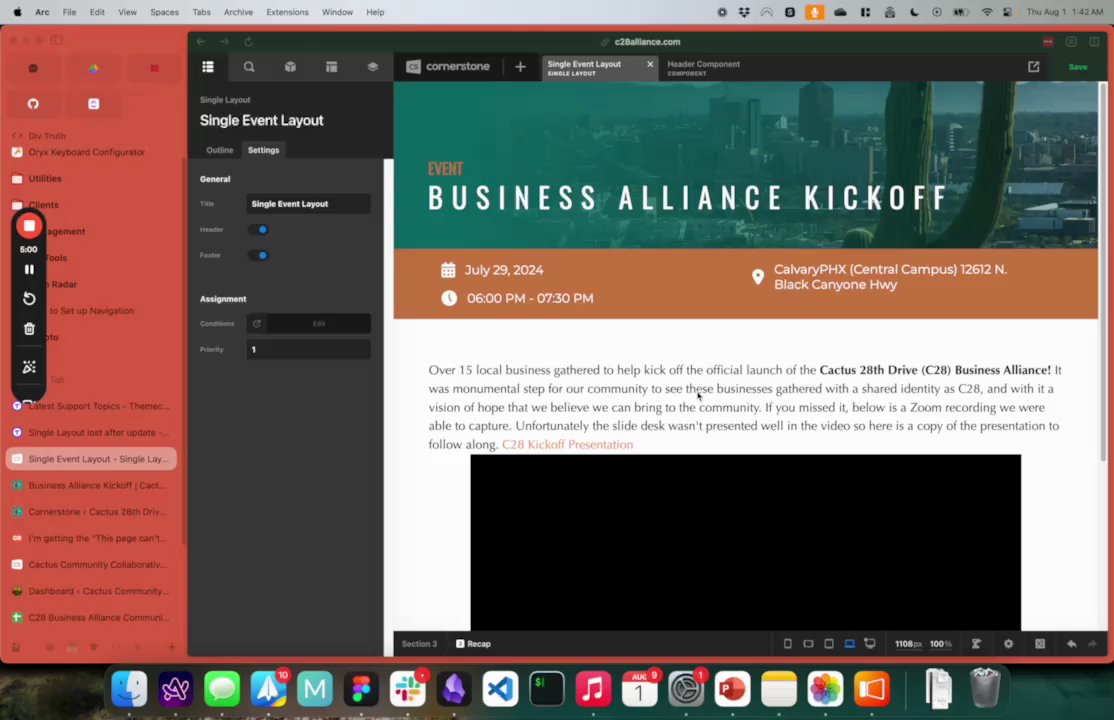
Task: Click the Recap breadcrumb
Action: point(473,644)
